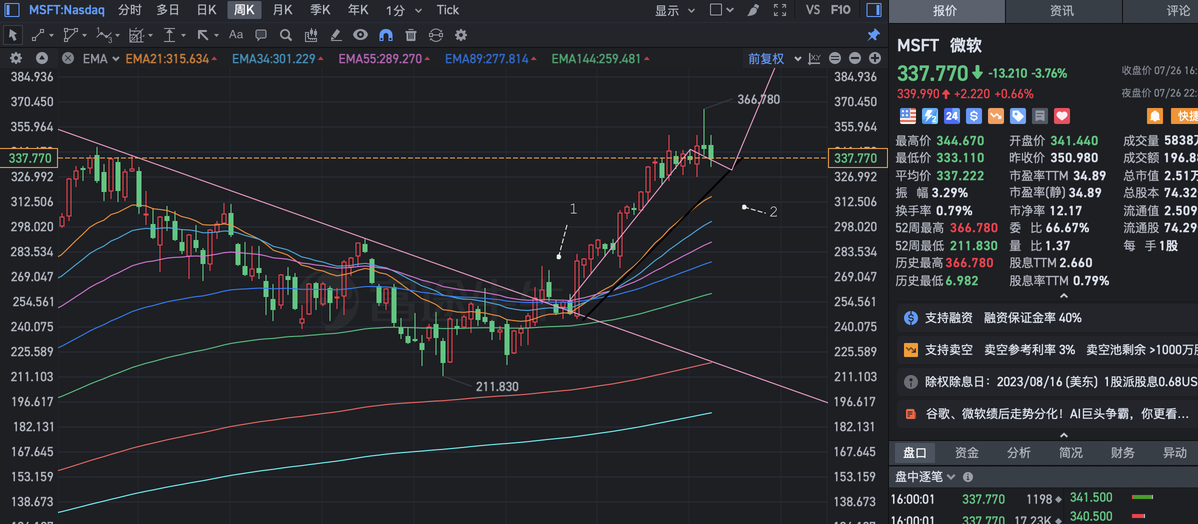Open price alert bell icon
The width and height of the screenshot is (1198, 524).
[1155, 116]
